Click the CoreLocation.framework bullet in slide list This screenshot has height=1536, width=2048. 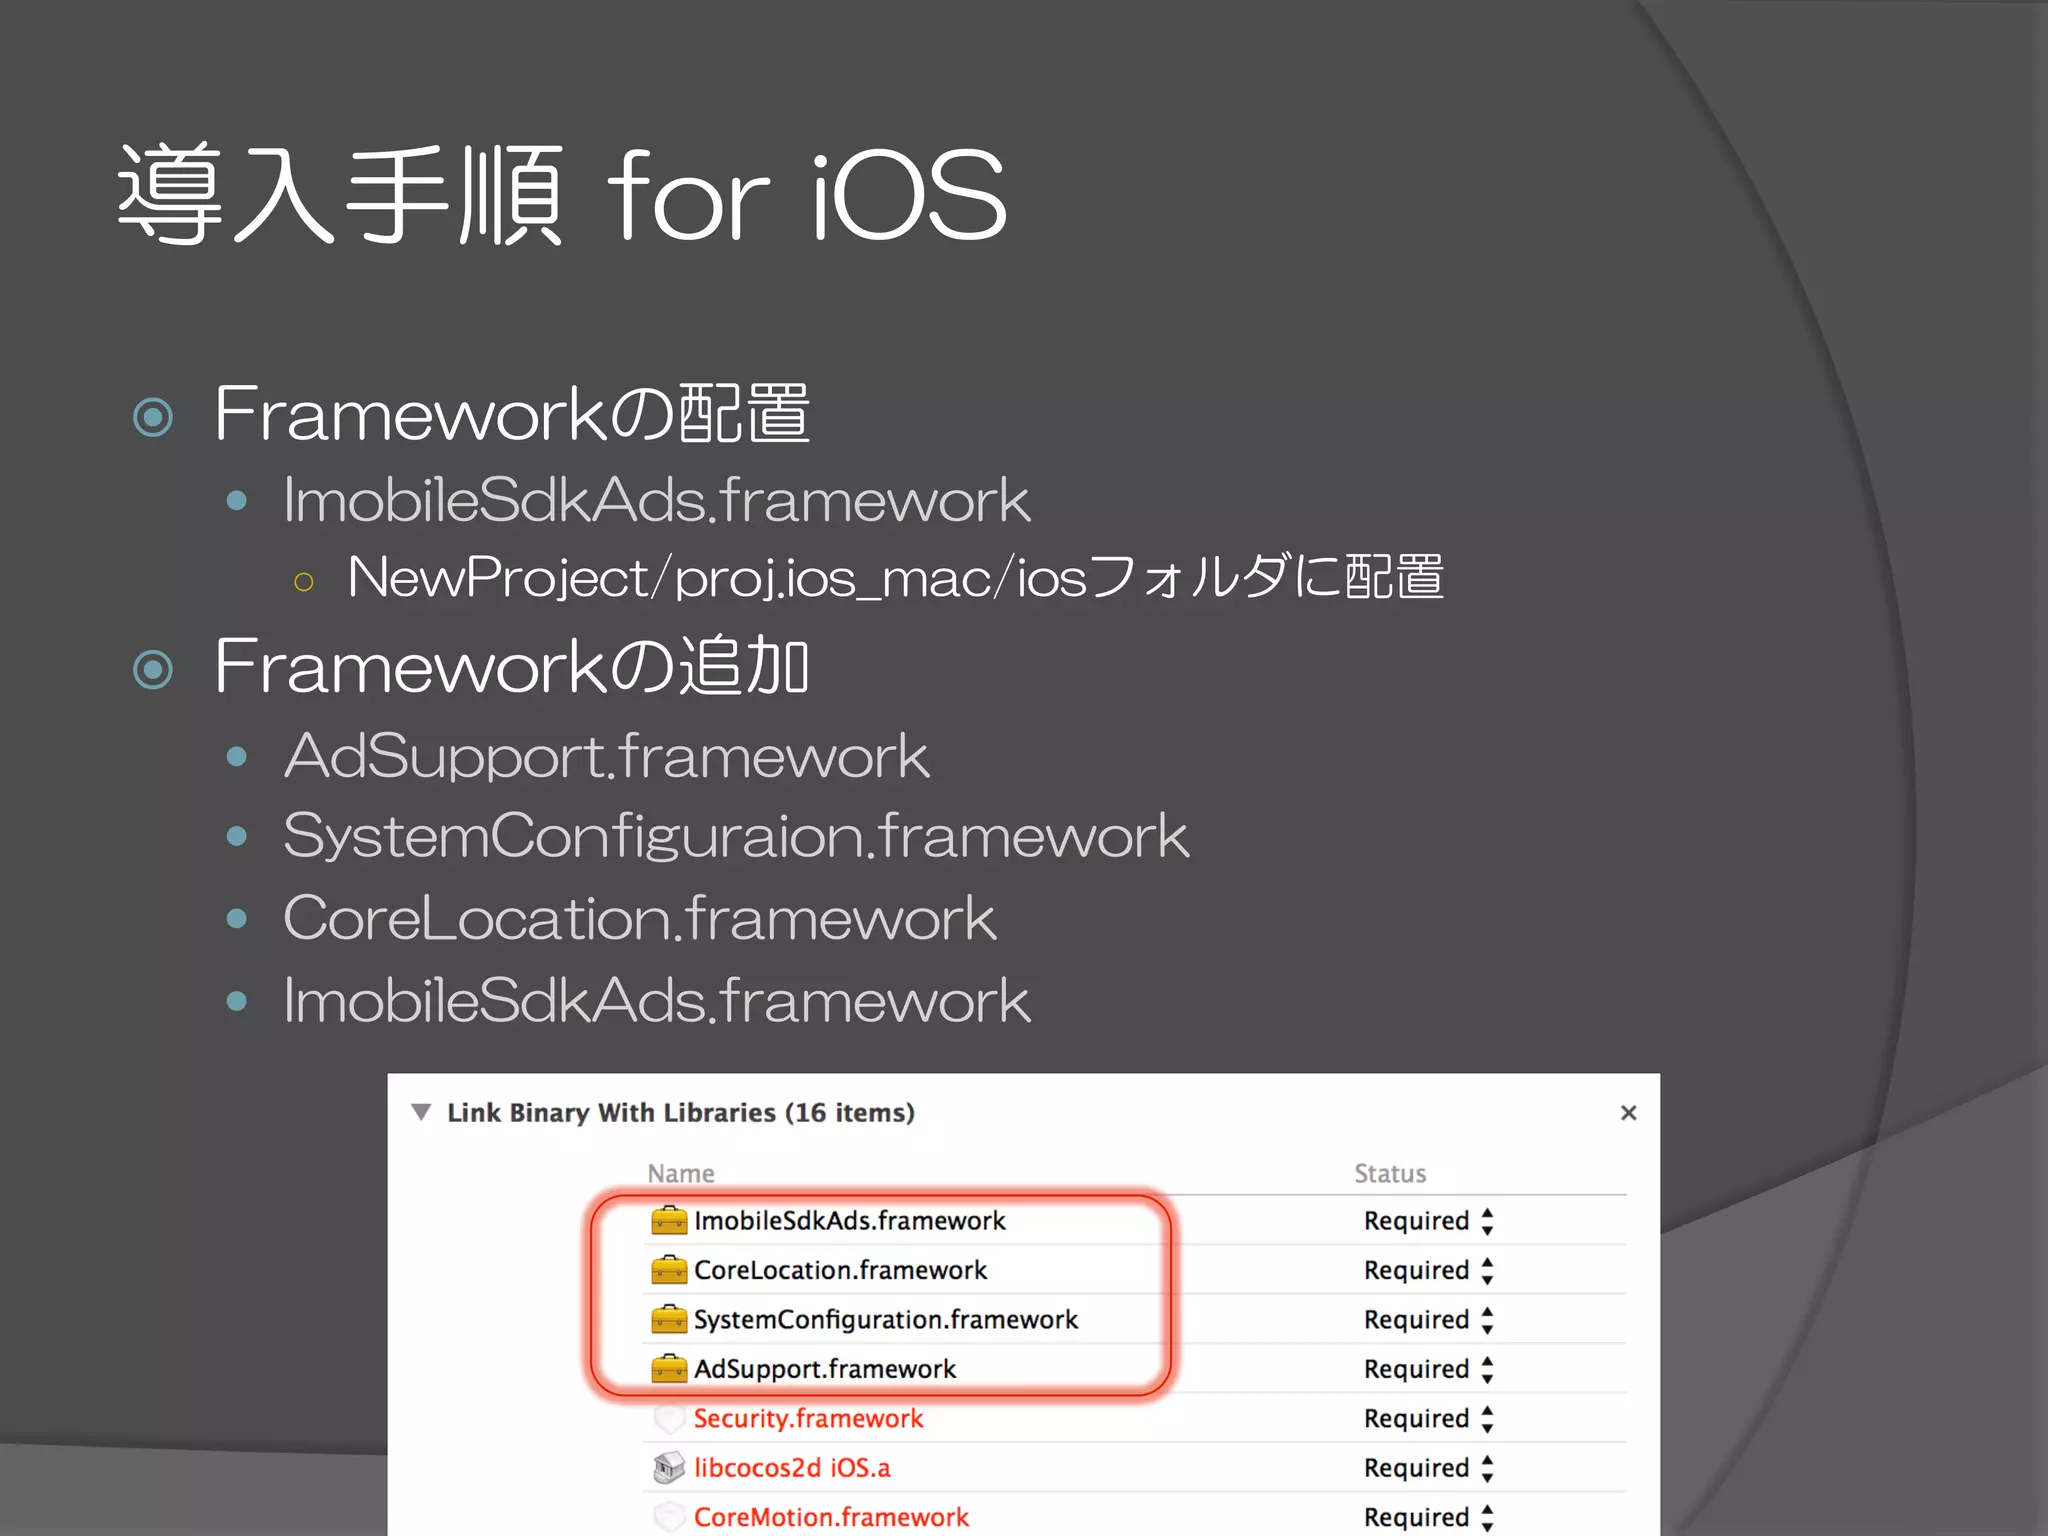pyautogui.click(x=640, y=918)
